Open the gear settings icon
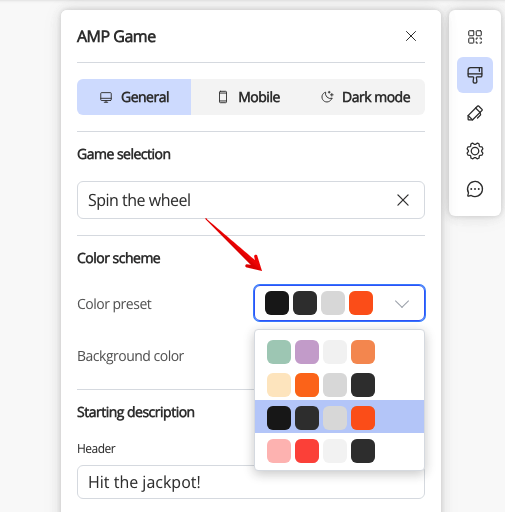 pyautogui.click(x=475, y=151)
